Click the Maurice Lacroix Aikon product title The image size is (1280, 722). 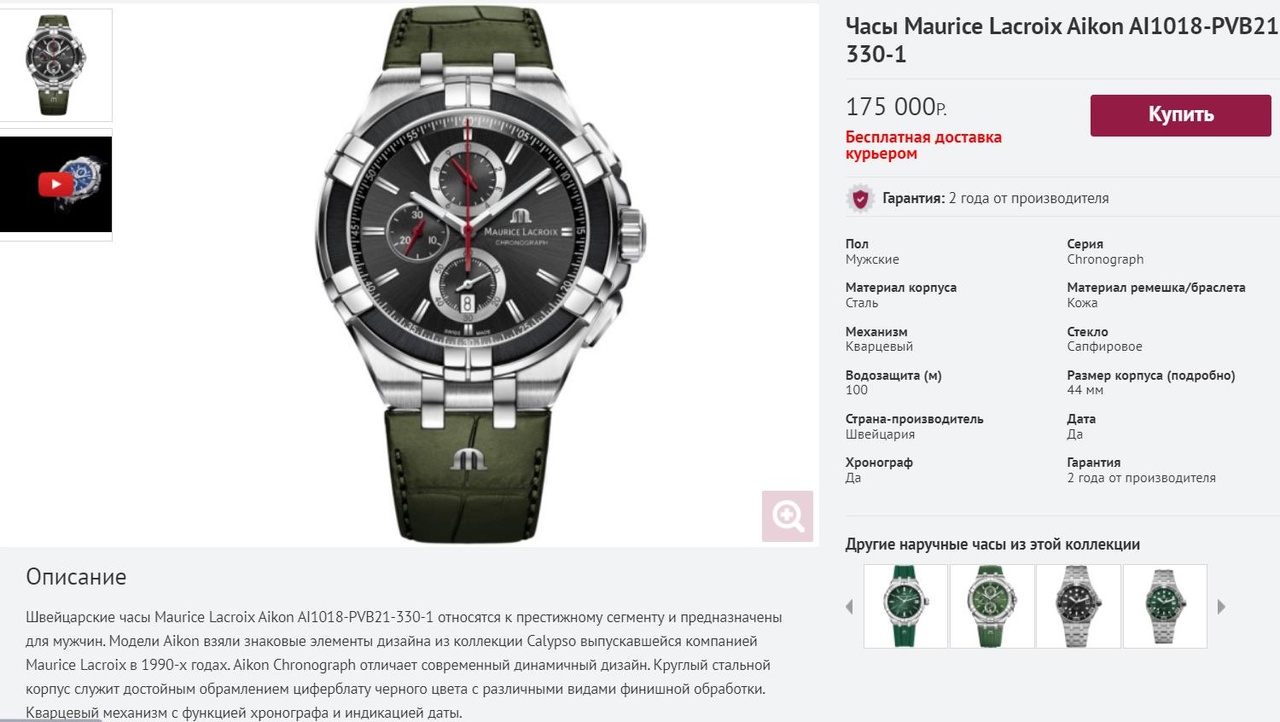(x=1061, y=40)
